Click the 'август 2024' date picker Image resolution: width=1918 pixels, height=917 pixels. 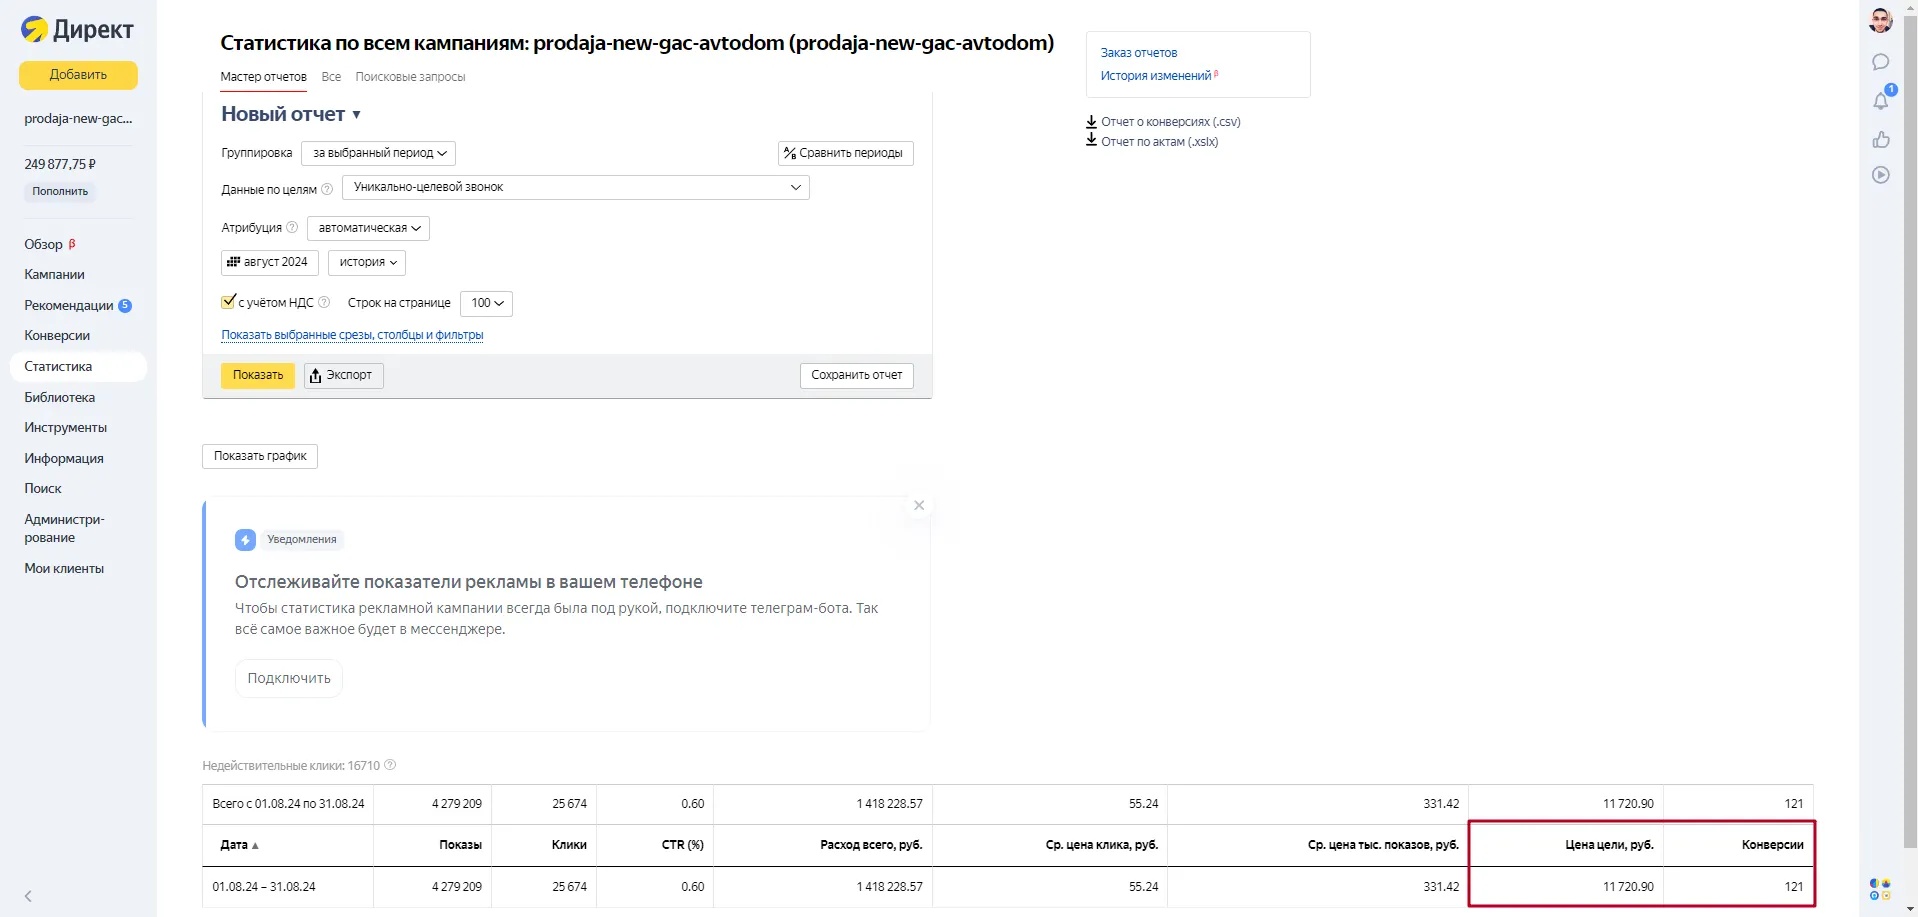269,262
